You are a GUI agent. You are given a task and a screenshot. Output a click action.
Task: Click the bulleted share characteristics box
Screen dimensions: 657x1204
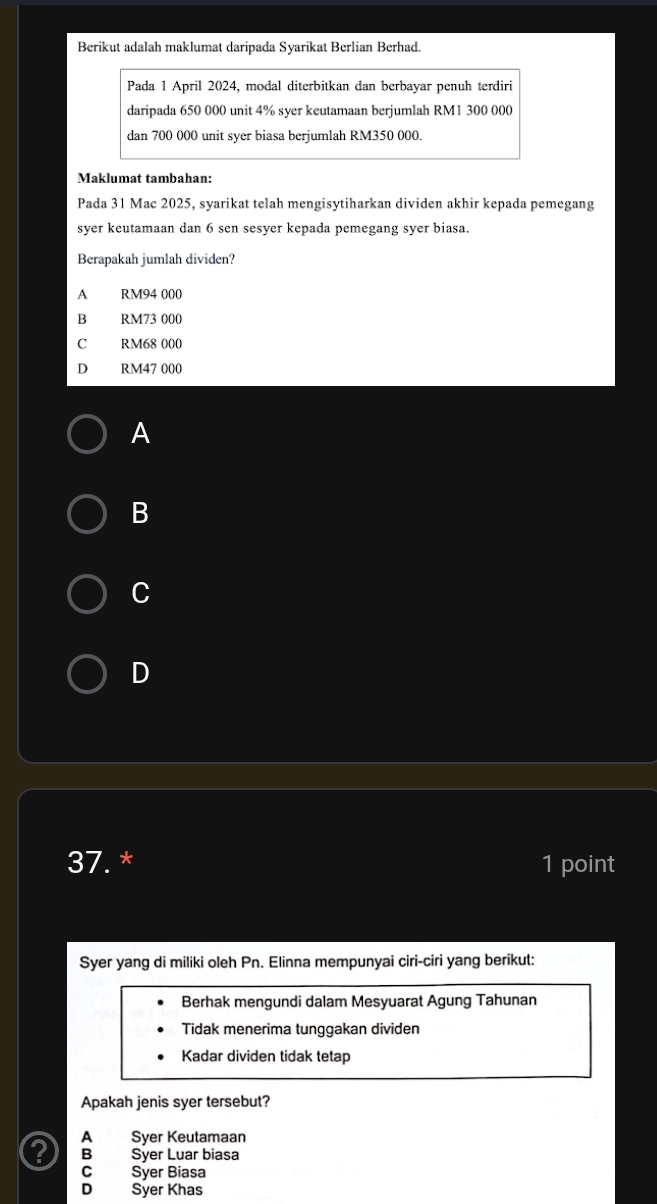click(355, 1028)
